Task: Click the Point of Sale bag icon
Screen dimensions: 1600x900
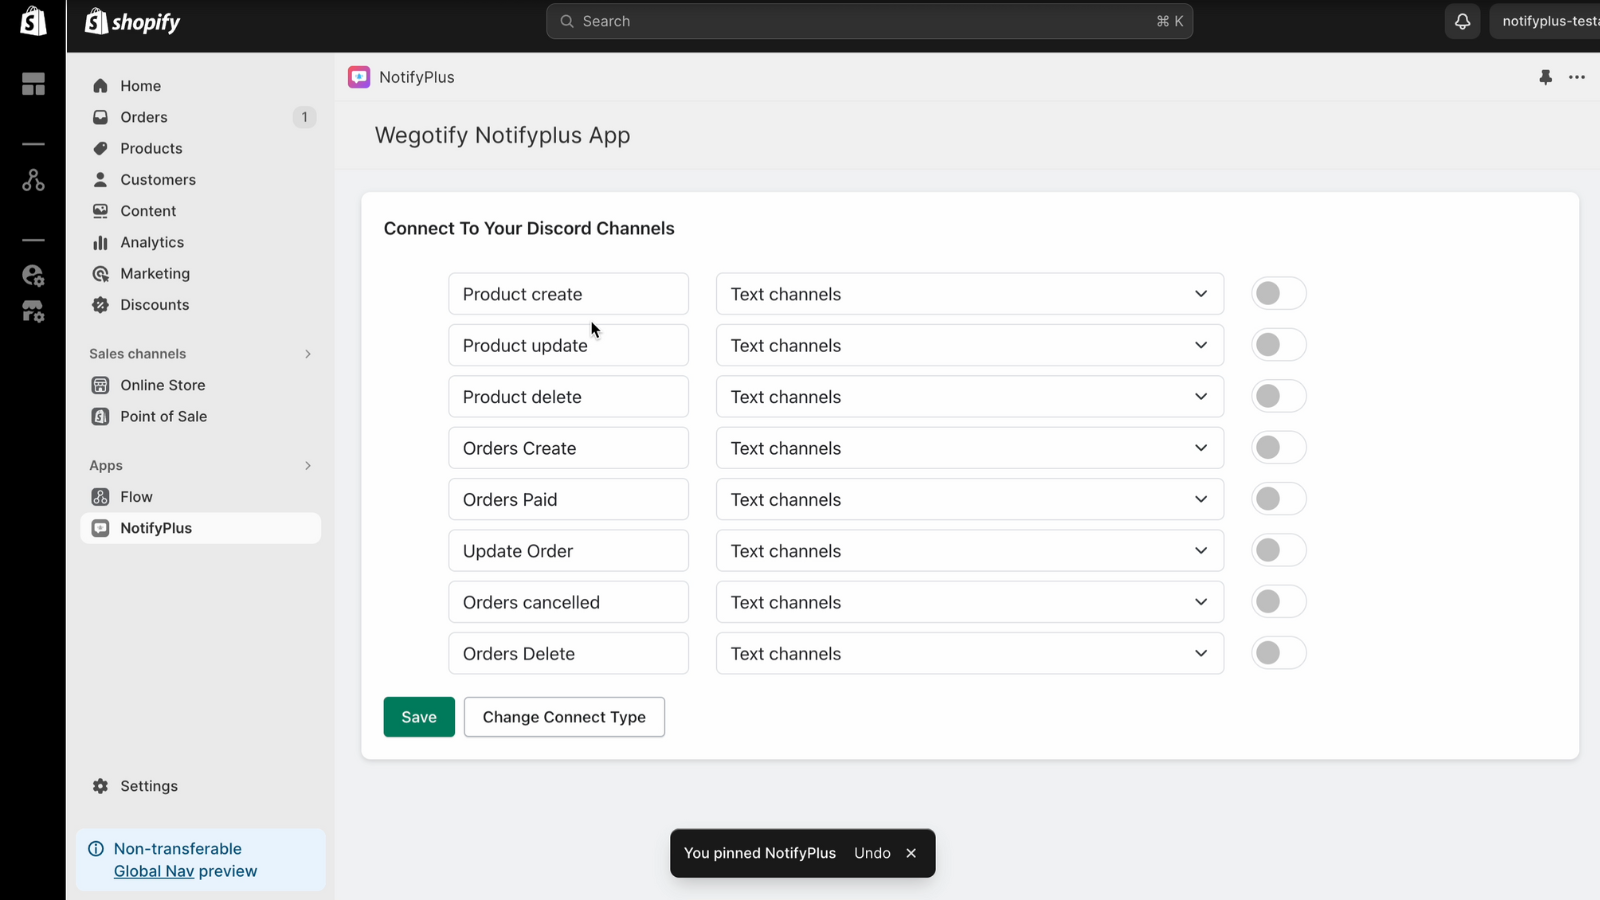Action: tap(100, 416)
